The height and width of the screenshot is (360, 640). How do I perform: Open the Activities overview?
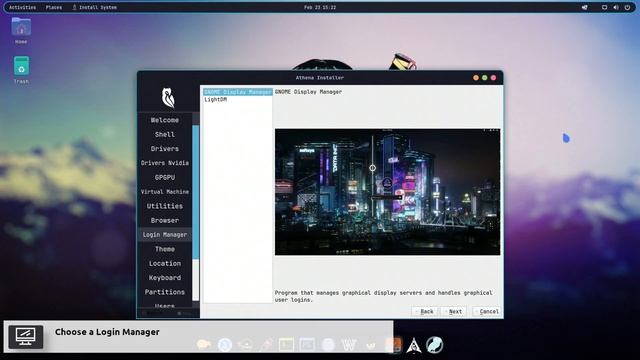22,7
